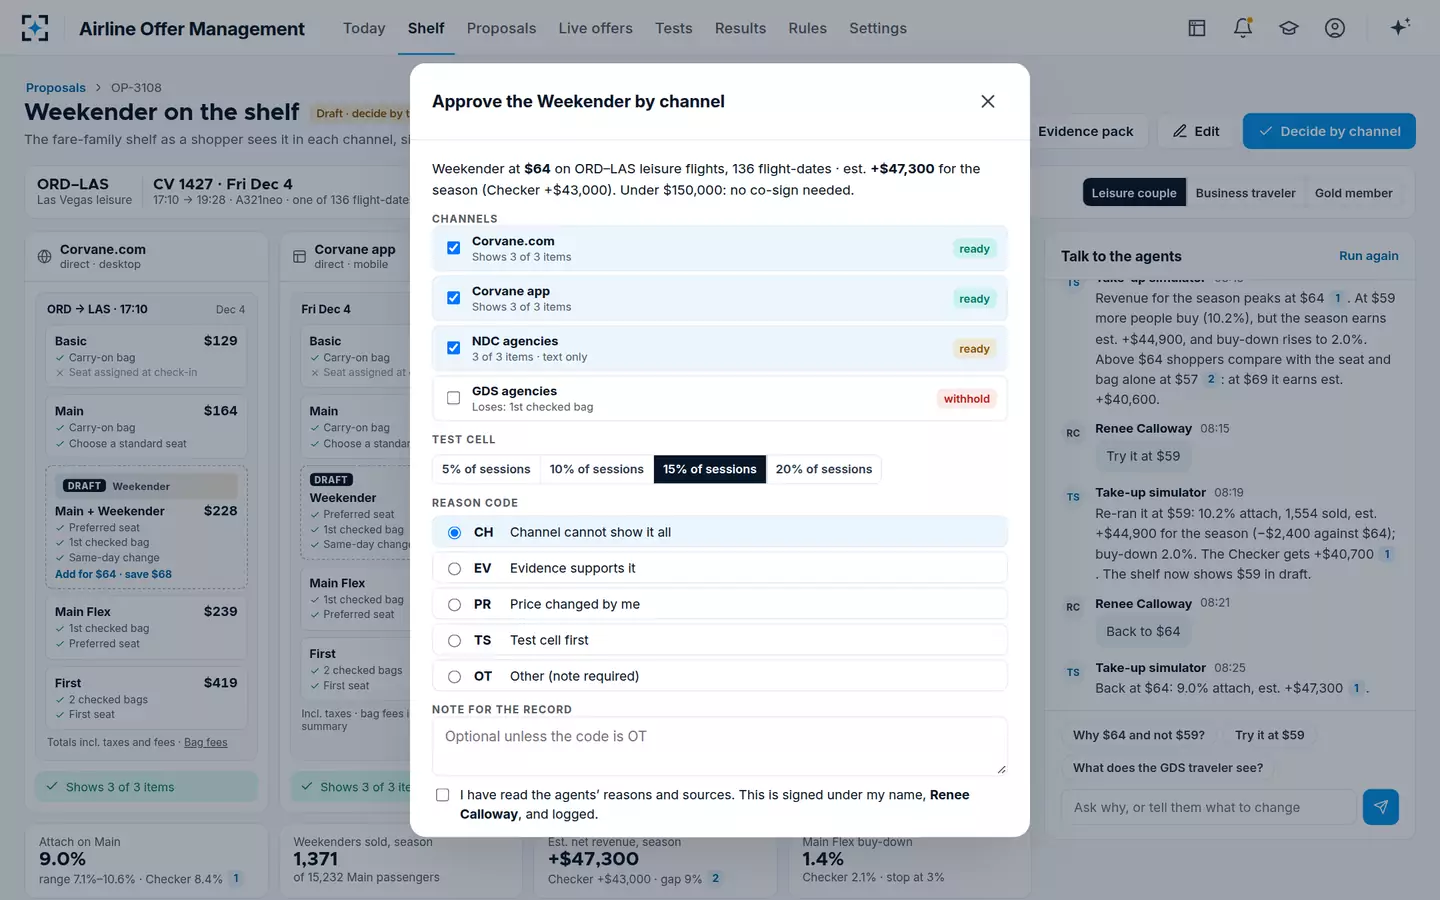
Task: Focus the Note for the record text area
Action: (719, 746)
